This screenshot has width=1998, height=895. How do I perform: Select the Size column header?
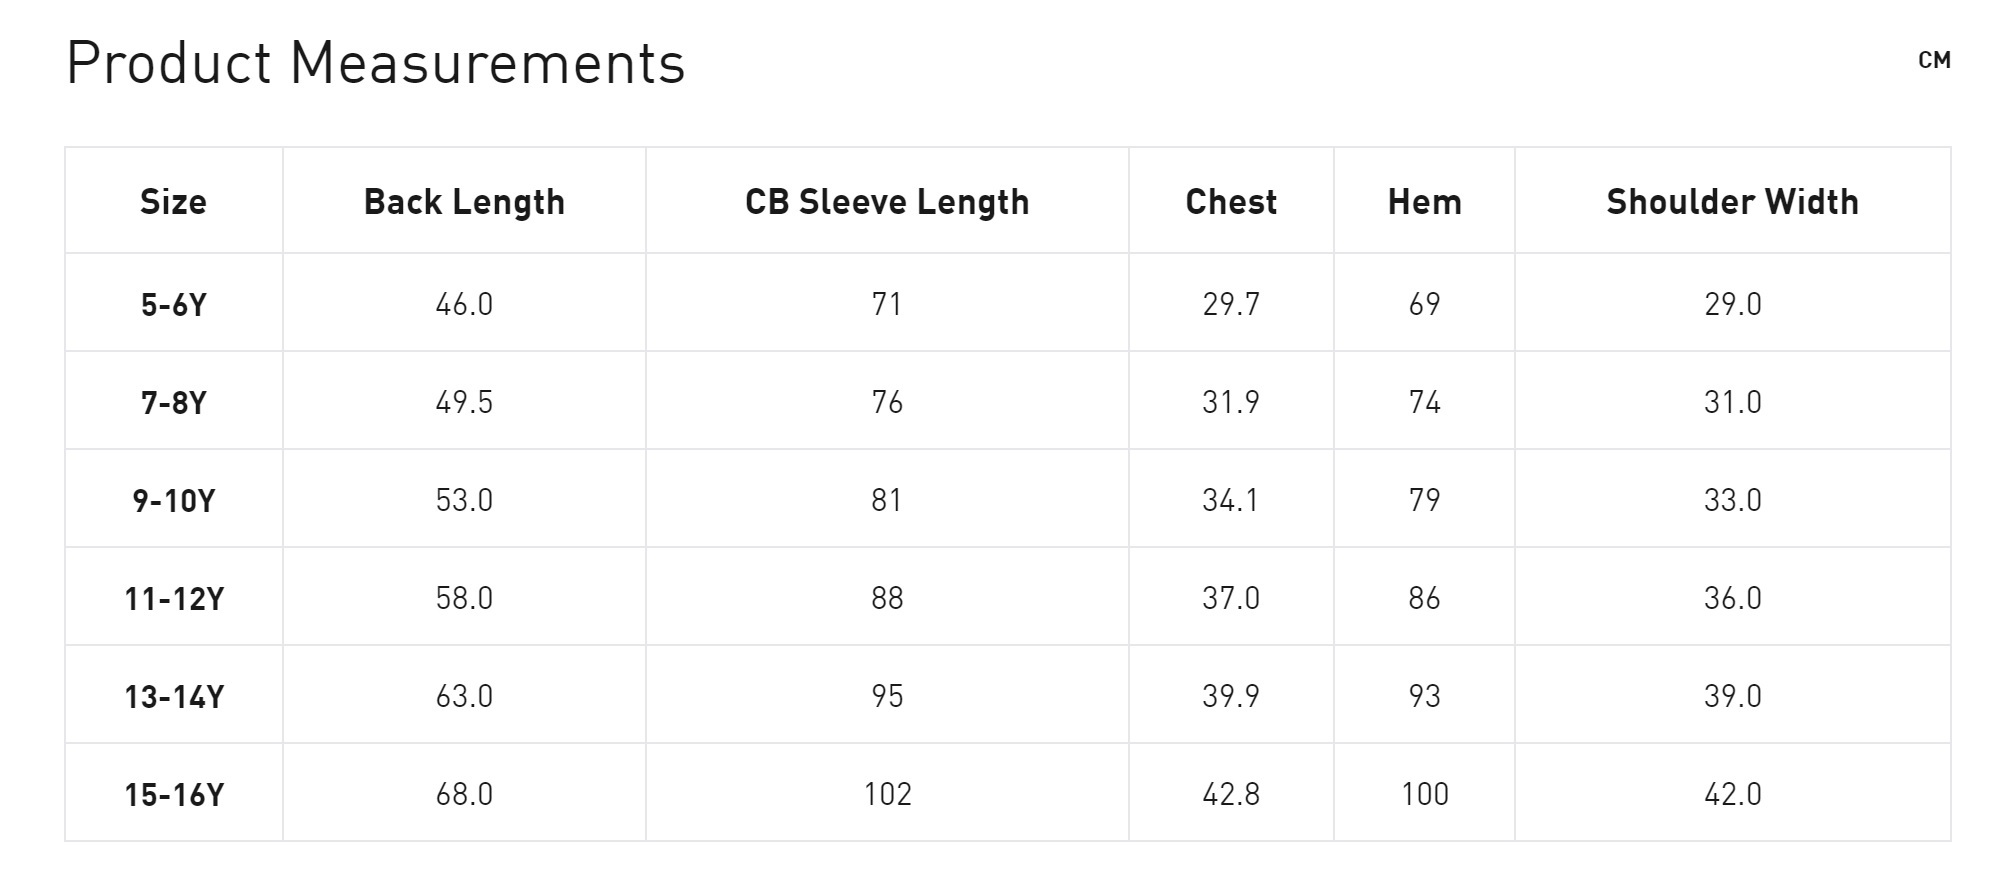click(x=174, y=202)
